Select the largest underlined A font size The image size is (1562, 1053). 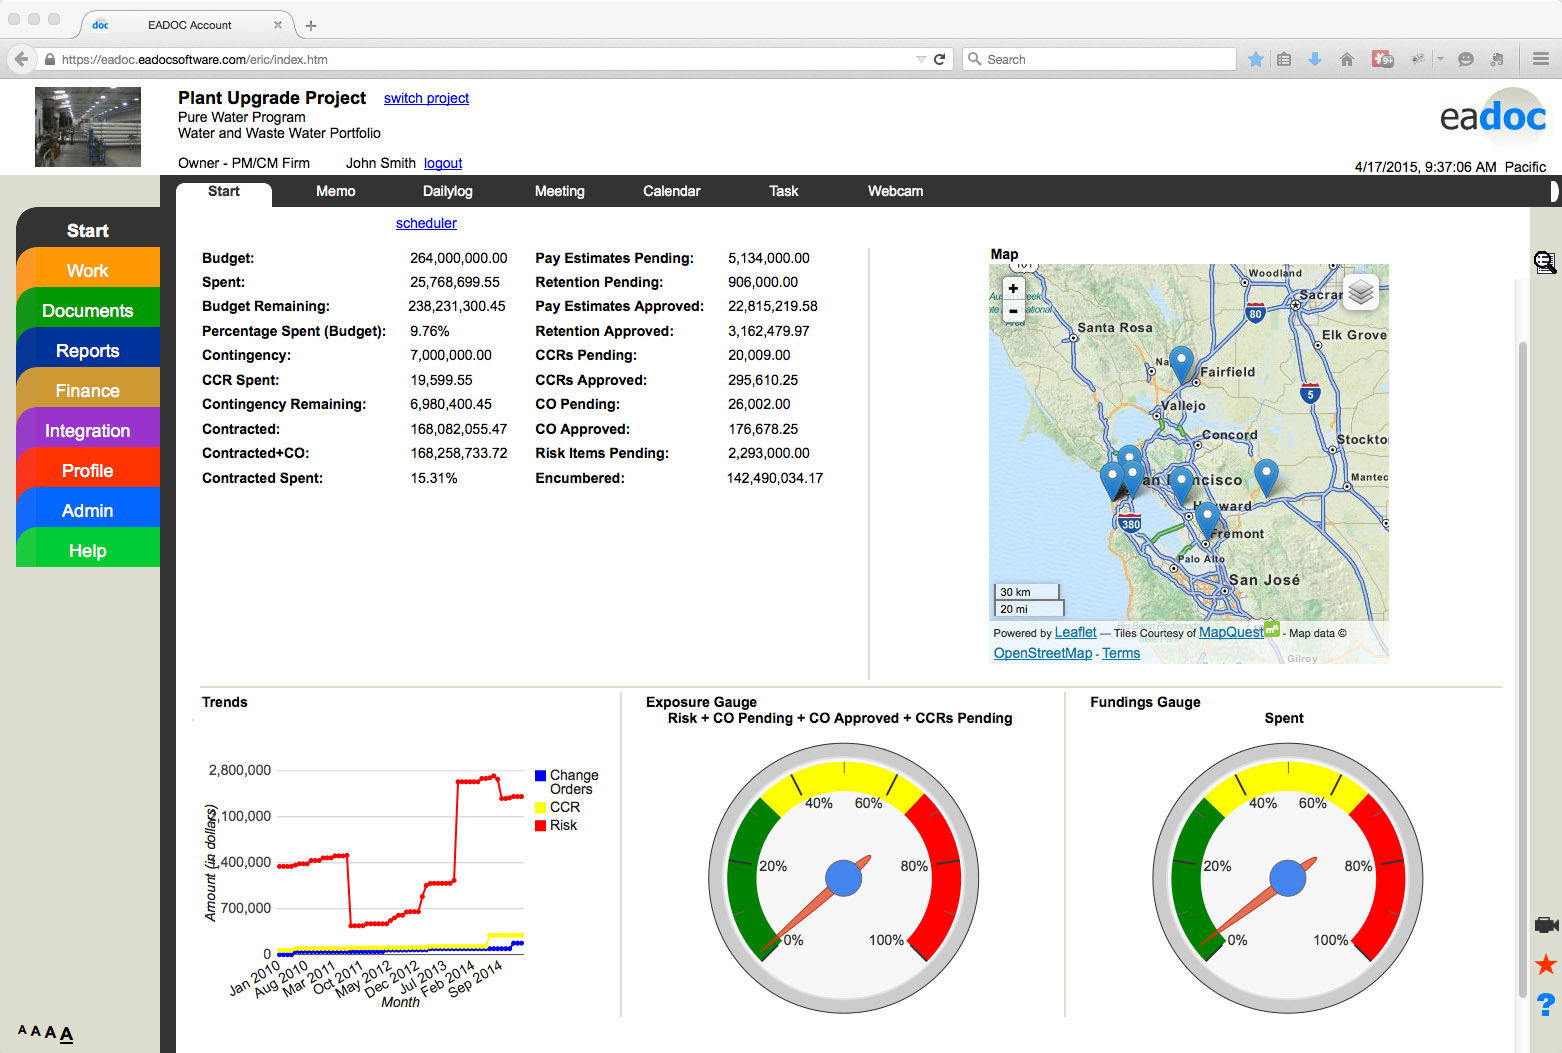coord(66,1034)
